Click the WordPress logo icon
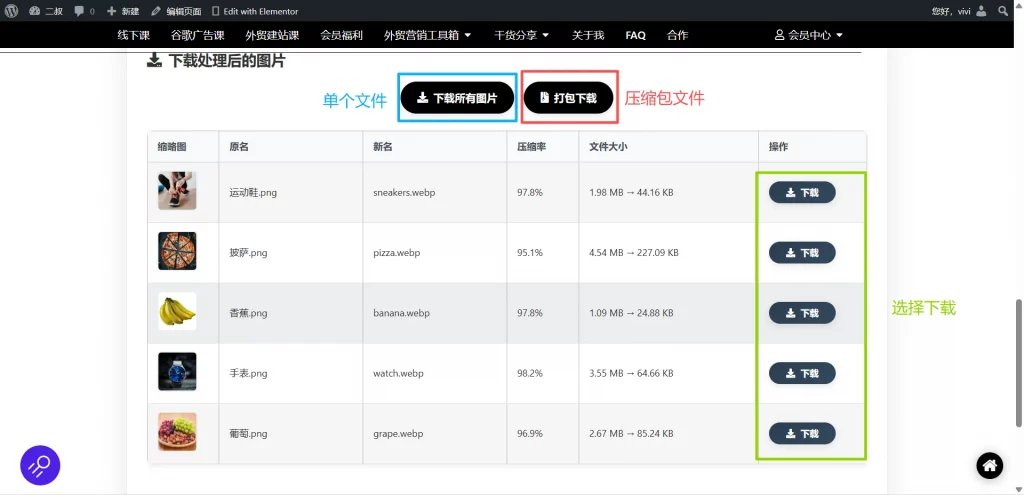1024x495 pixels. pos(10,11)
